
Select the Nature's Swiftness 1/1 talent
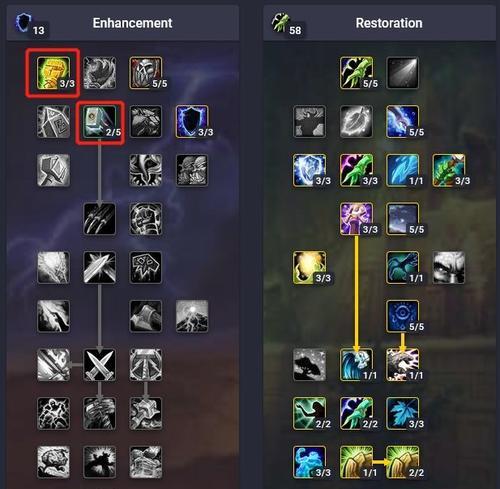(403, 268)
